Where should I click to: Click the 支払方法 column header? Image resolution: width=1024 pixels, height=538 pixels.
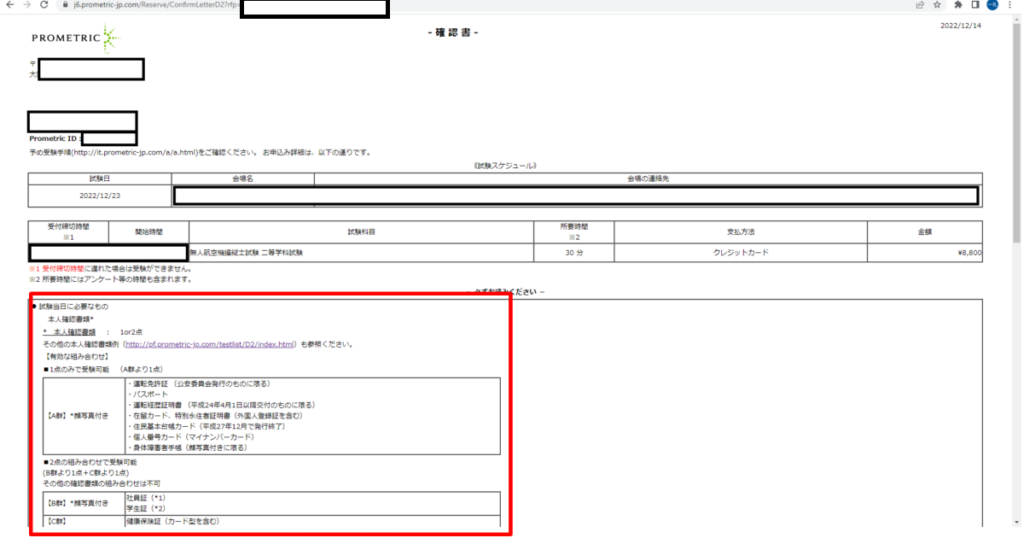coord(741,232)
